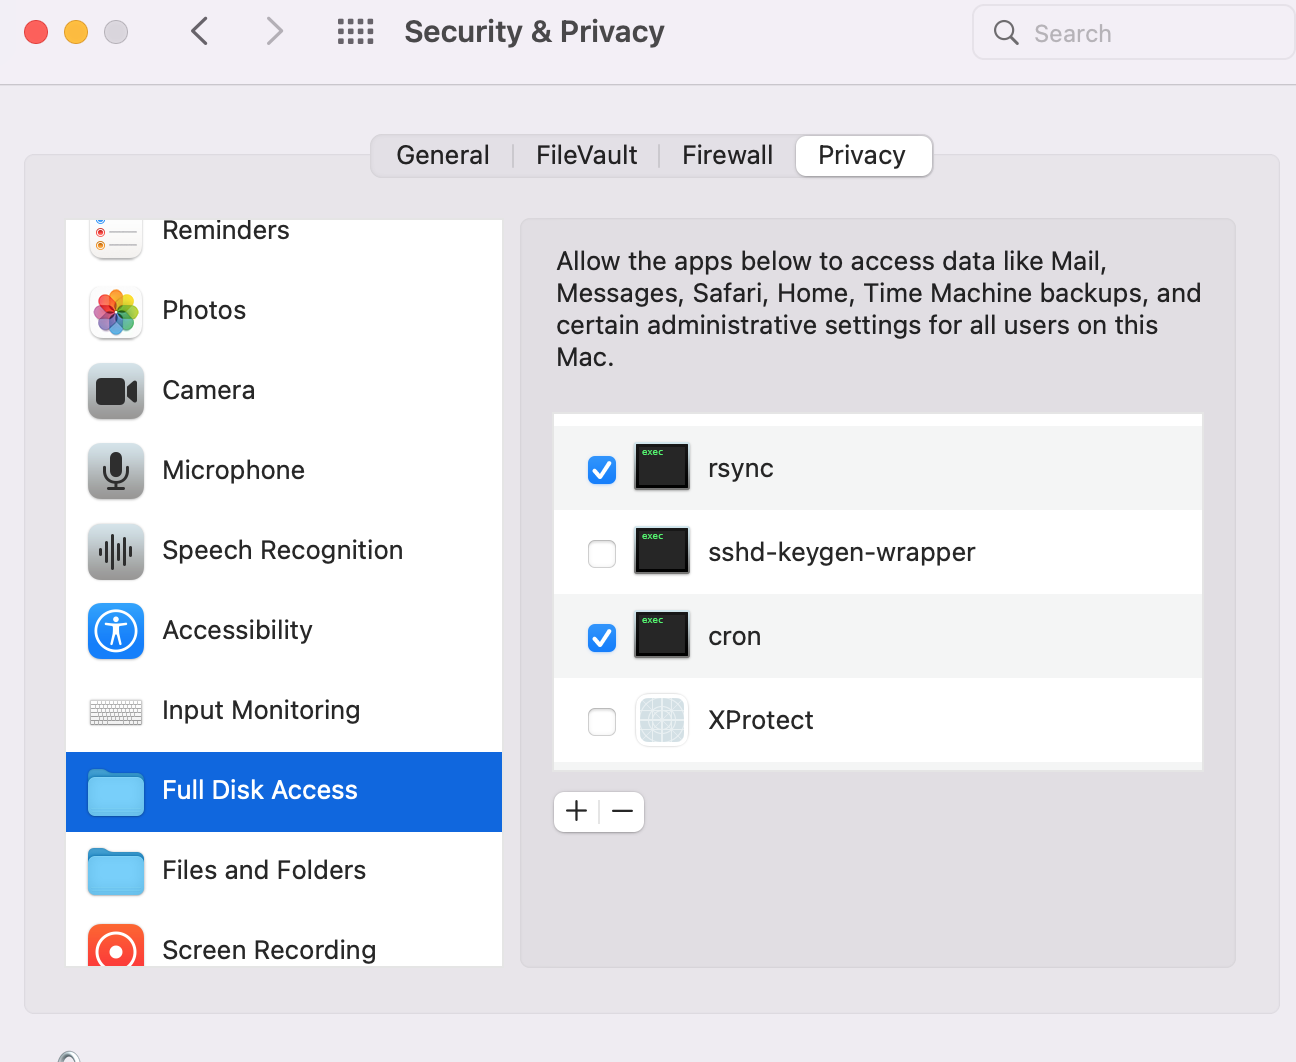
Task: Go back using the back arrow
Action: [x=200, y=32]
